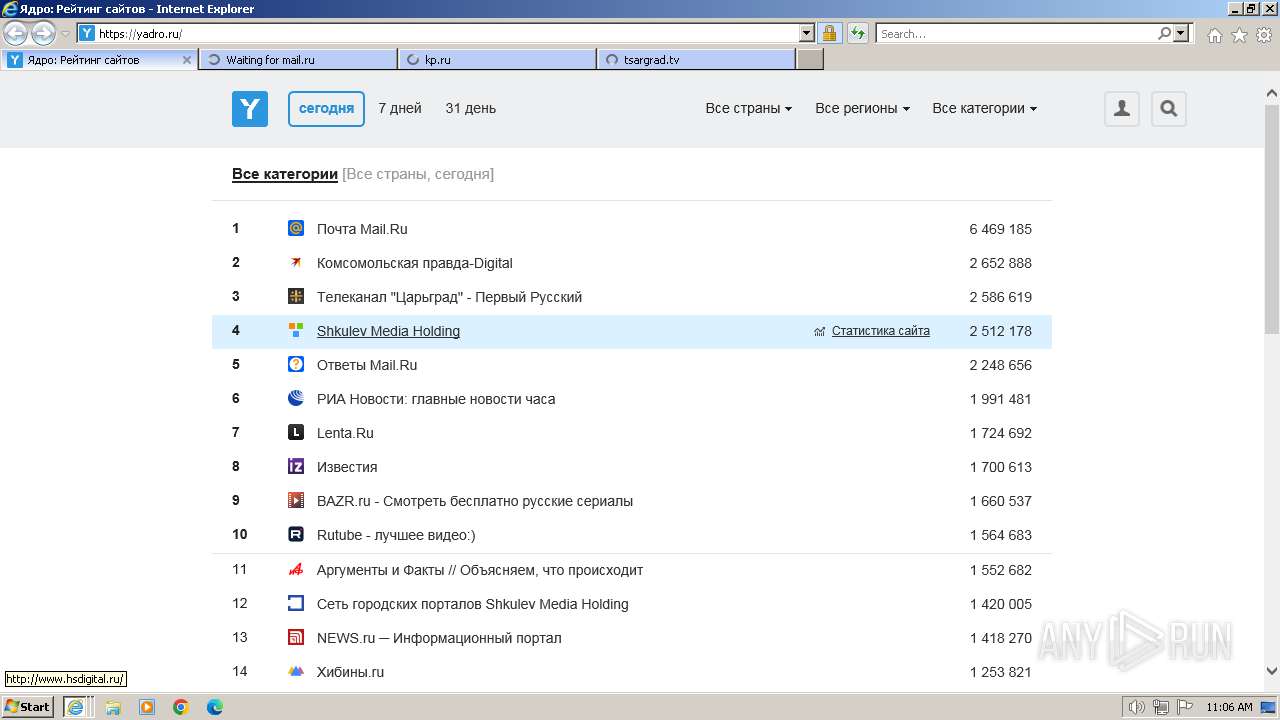Open the search provider dropdown arrow
The width and height of the screenshot is (1280, 720).
(1182, 33)
